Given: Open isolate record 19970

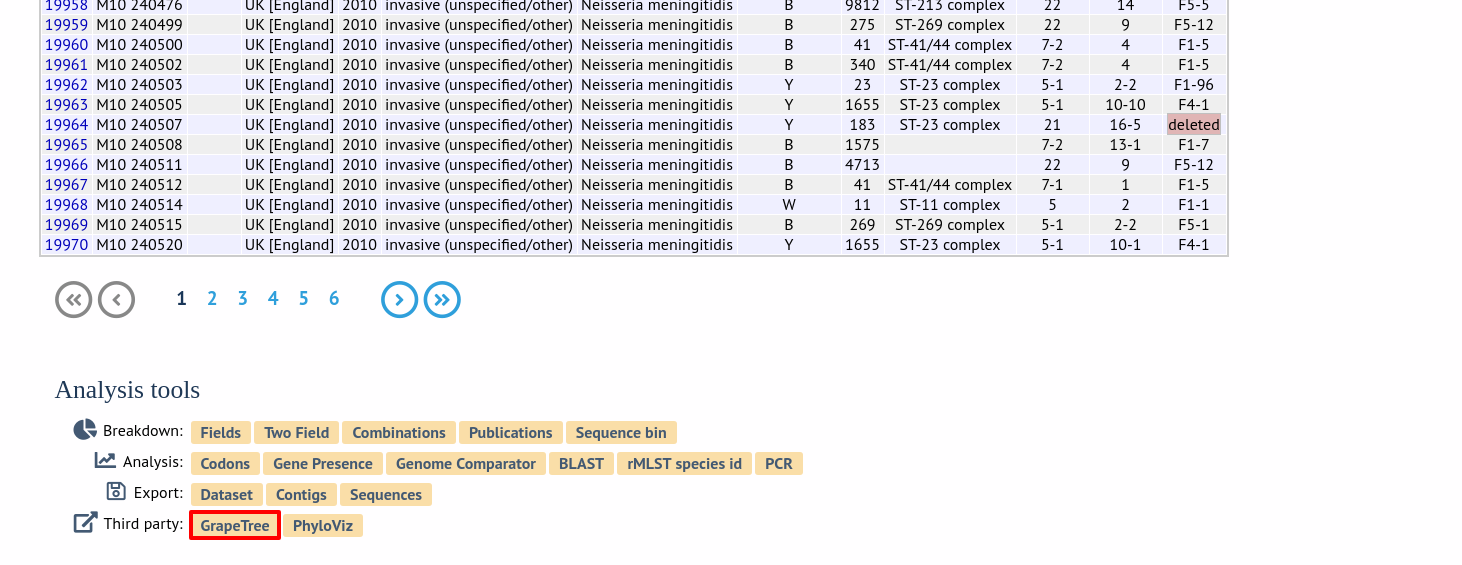Looking at the screenshot, I should (x=66, y=245).
